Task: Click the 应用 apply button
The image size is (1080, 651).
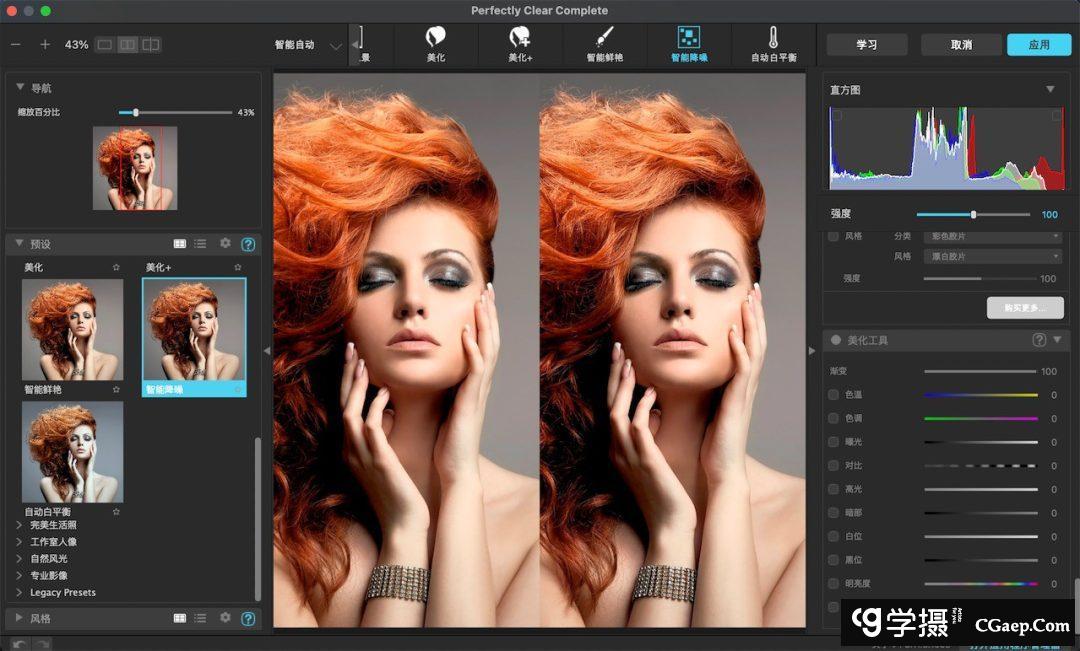Action: tap(1039, 45)
